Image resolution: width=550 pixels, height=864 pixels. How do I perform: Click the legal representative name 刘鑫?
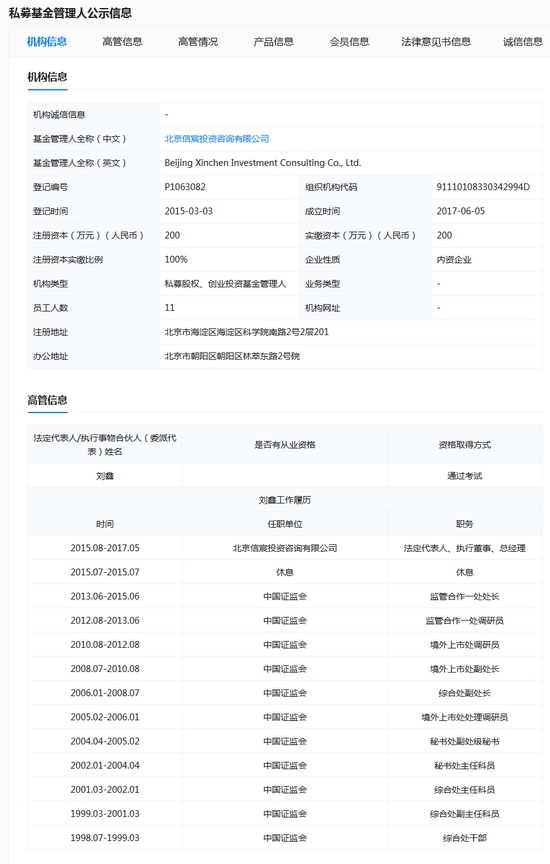[105, 476]
